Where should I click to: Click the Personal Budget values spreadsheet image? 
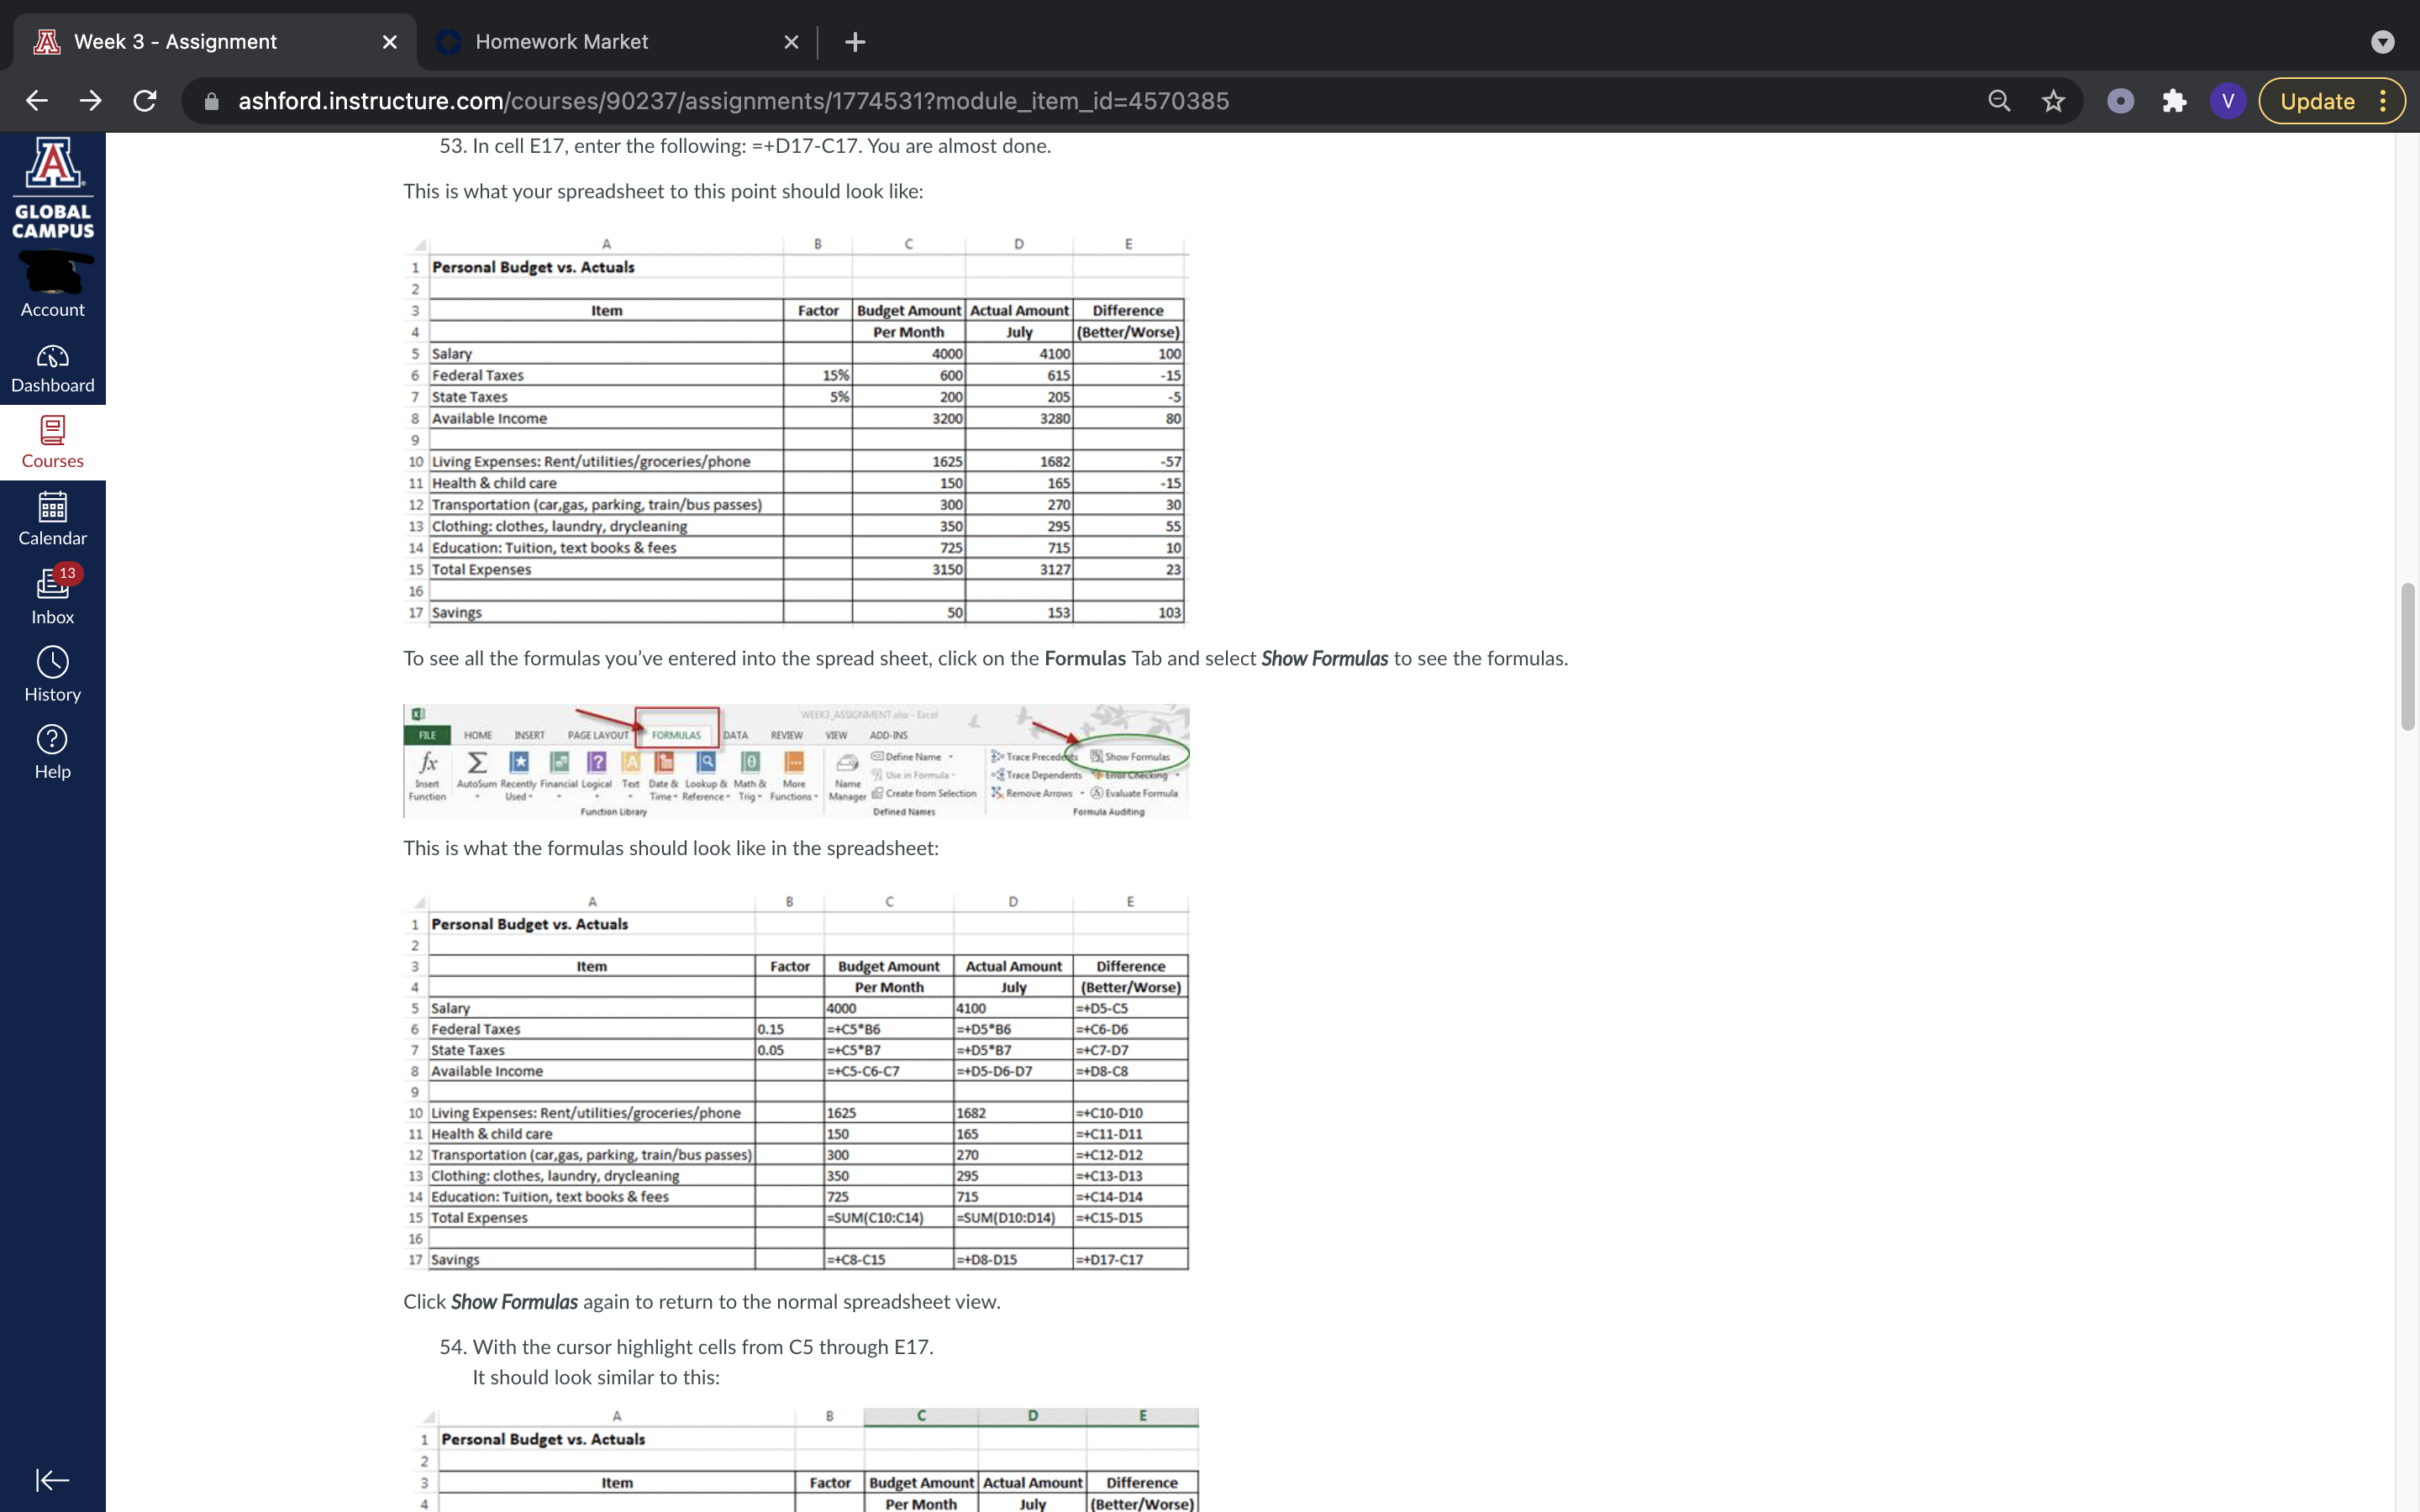[x=796, y=430]
